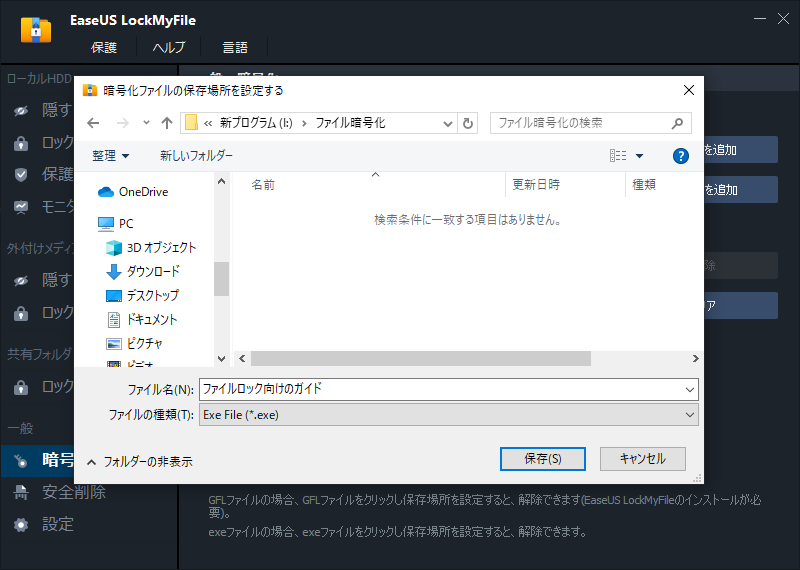Refresh the ファイル暗号化 folder view

[467, 123]
